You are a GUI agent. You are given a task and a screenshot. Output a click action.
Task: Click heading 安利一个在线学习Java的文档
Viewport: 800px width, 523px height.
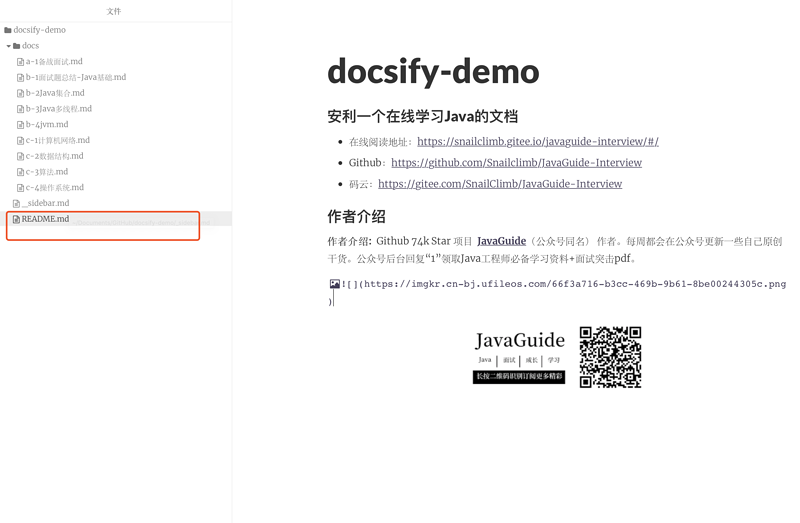click(x=422, y=117)
